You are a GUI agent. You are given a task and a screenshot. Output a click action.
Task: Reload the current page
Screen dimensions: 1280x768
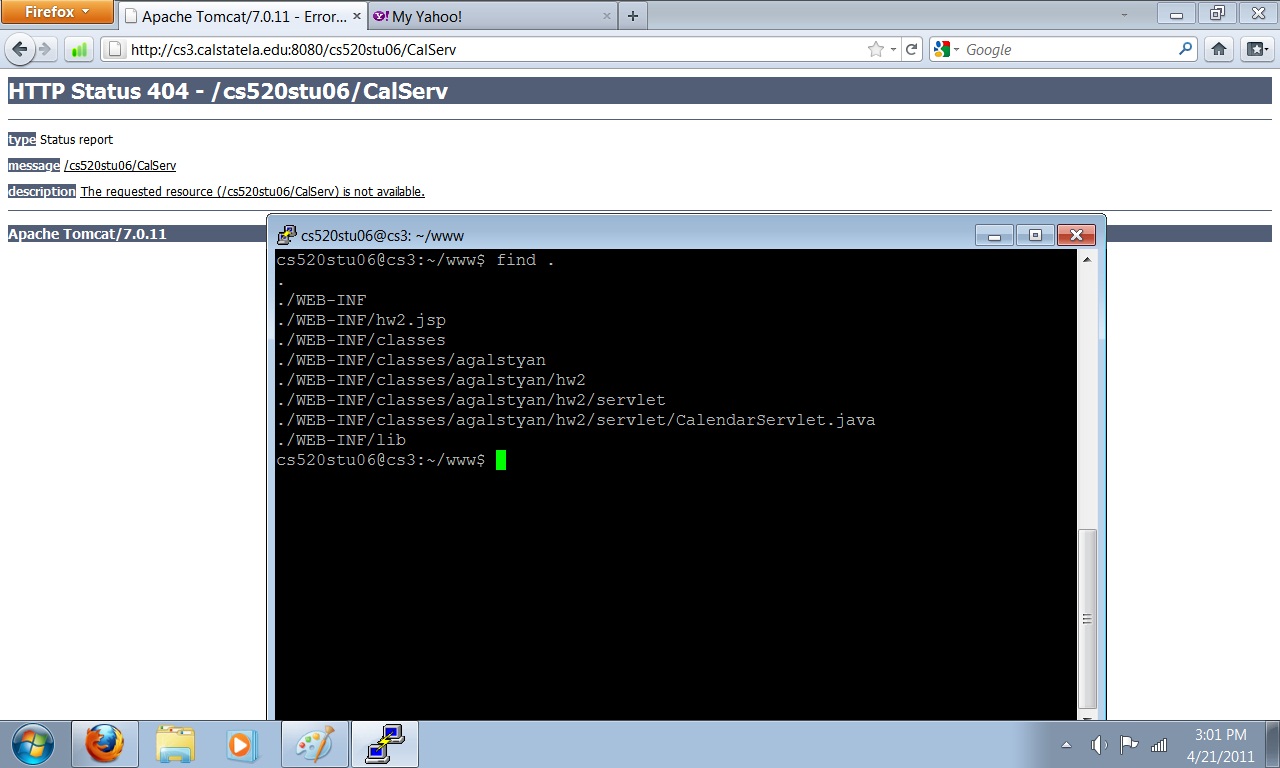click(x=911, y=49)
